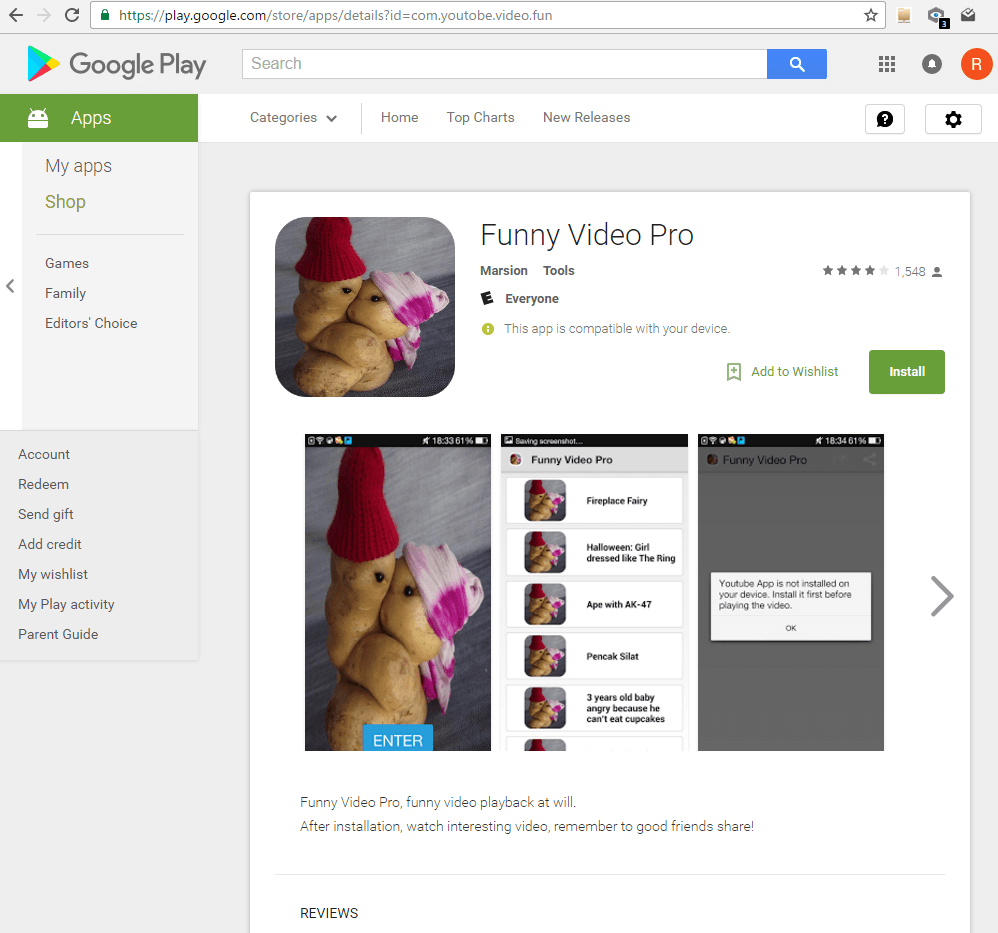Click the Google Play logo
The height and width of the screenshot is (933, 998).
116,64
